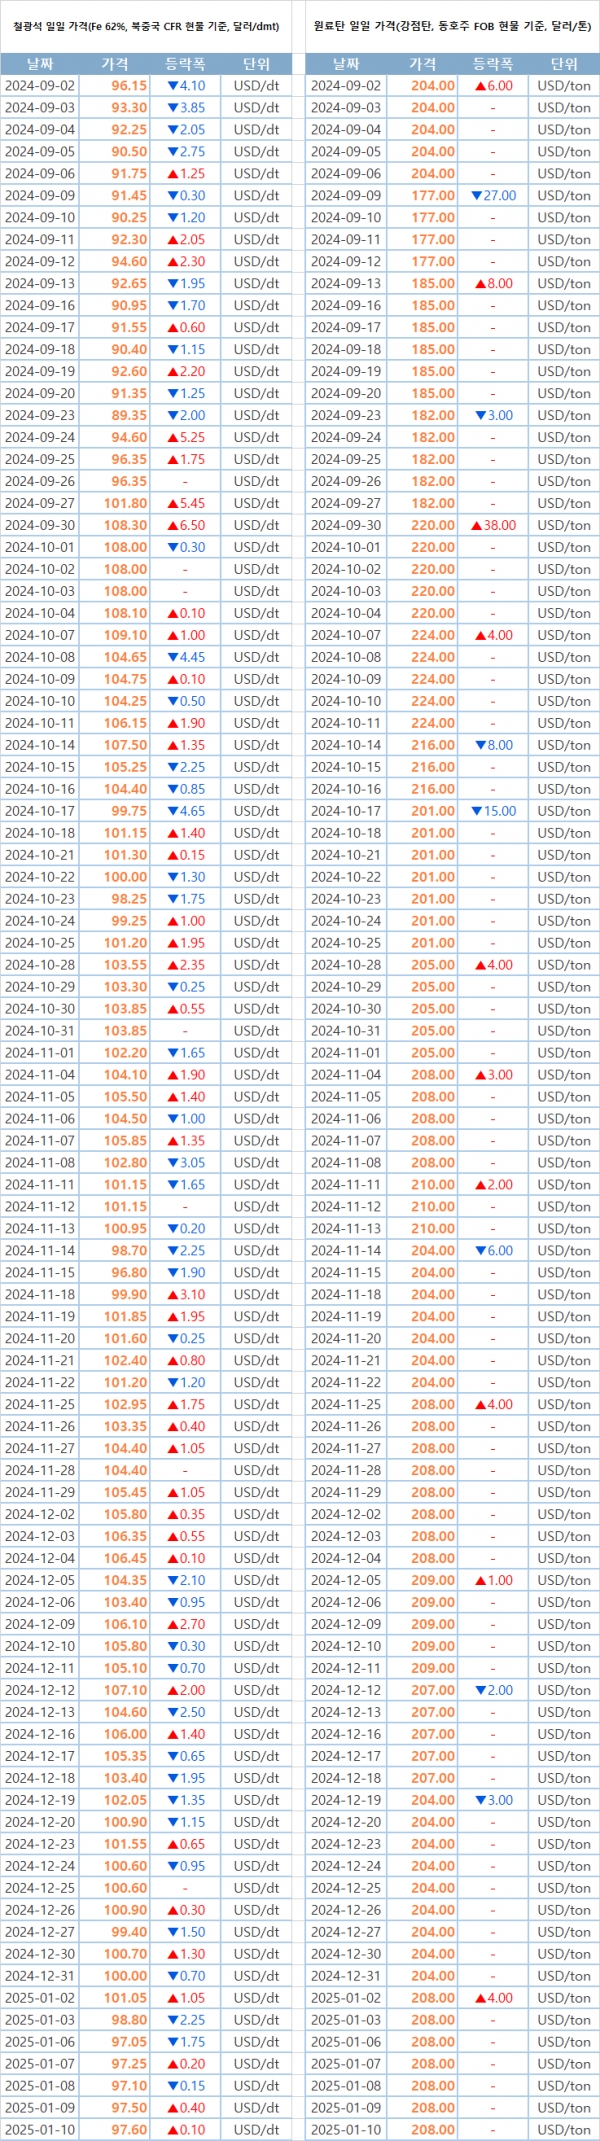Click the red up arrow beside 5.45

(172, 503)
